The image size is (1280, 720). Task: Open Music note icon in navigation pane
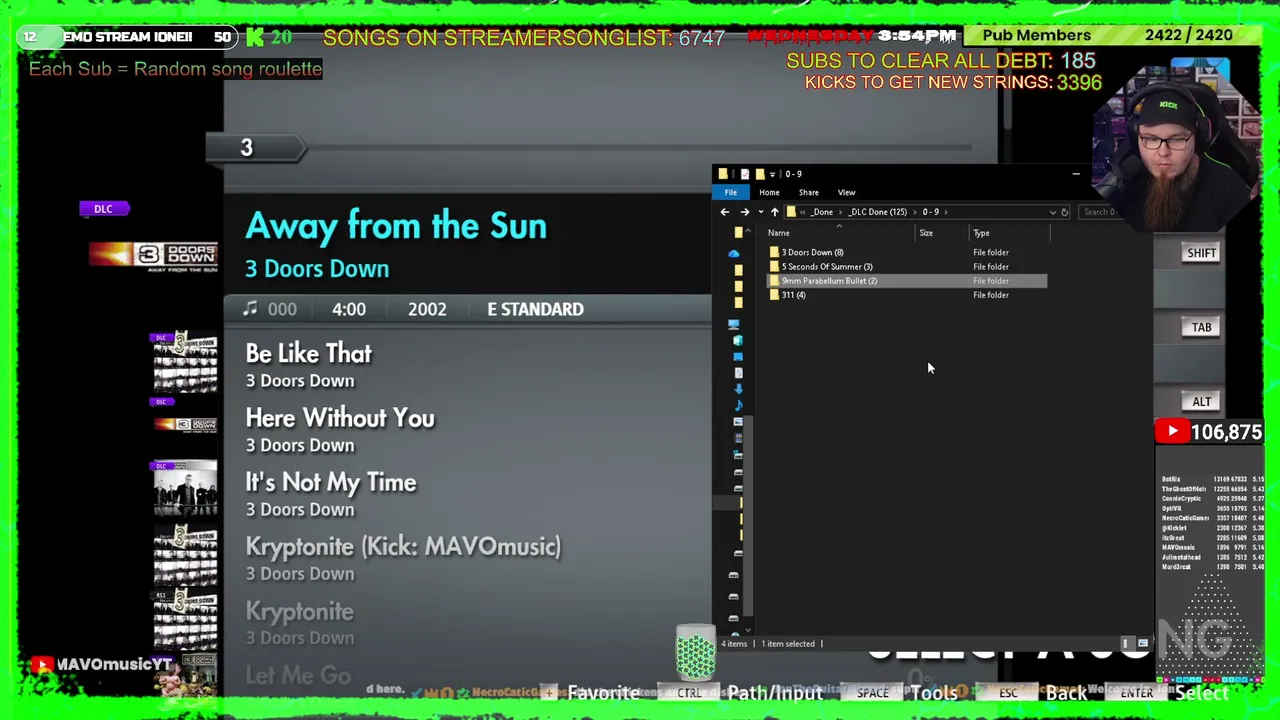(738, 405)
